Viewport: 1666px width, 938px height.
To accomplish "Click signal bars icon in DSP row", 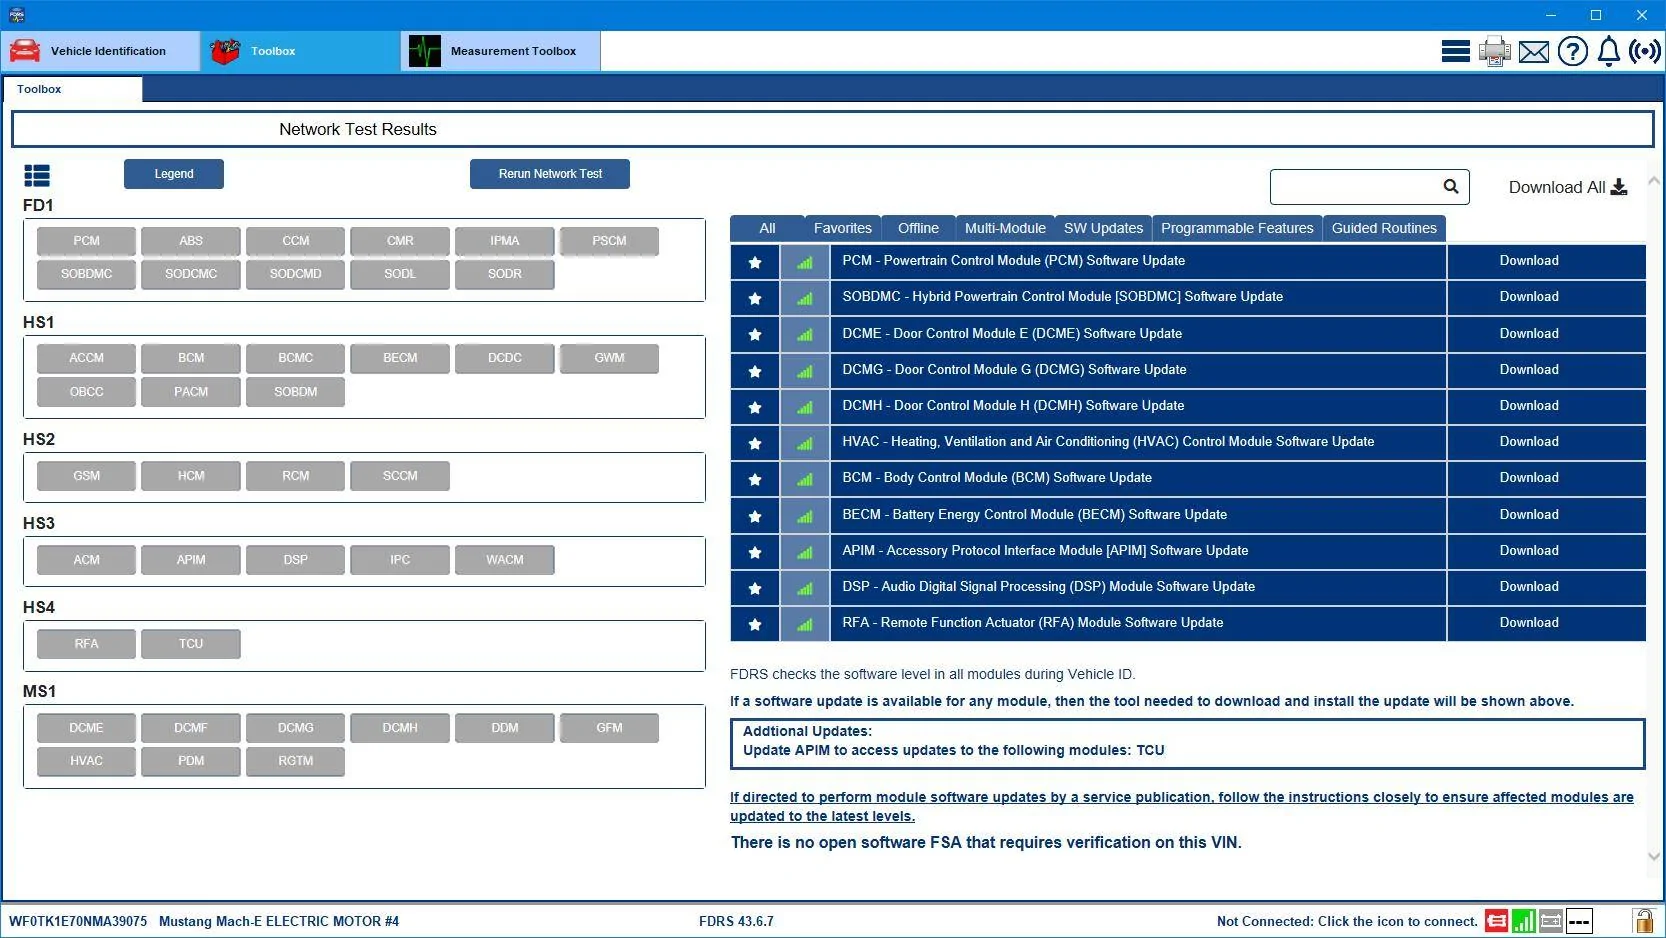I will click(x=805, y=588).
